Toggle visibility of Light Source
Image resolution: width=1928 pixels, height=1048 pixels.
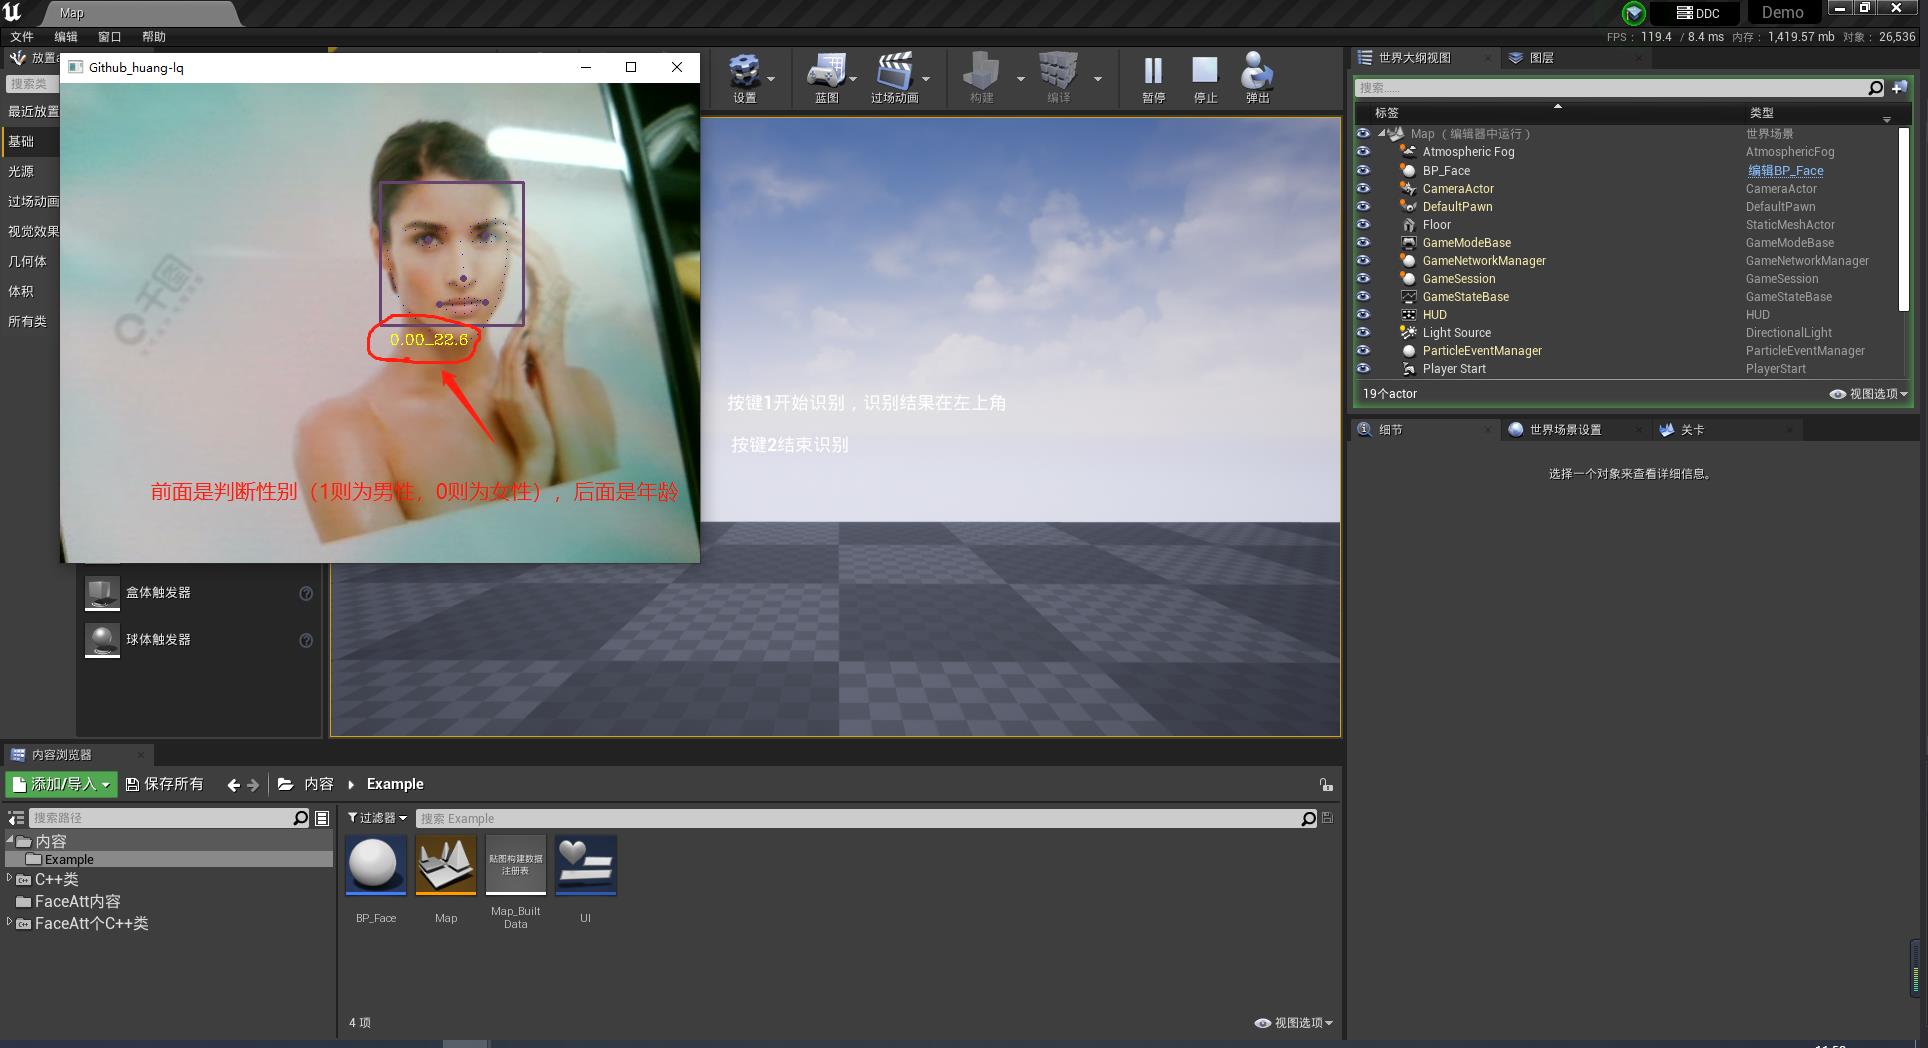(x=1363, y=332)
